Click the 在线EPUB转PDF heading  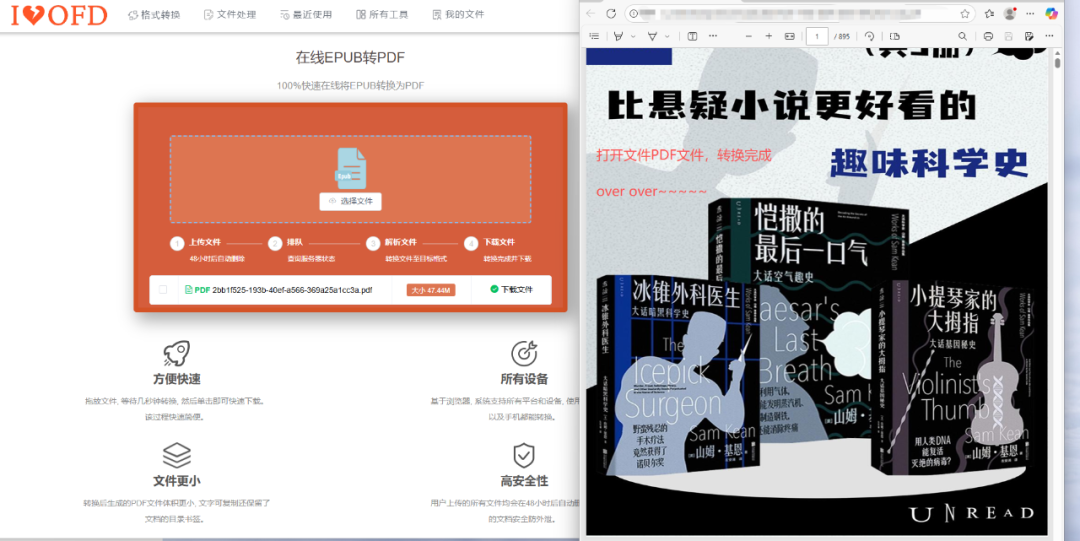click(351, 58)
